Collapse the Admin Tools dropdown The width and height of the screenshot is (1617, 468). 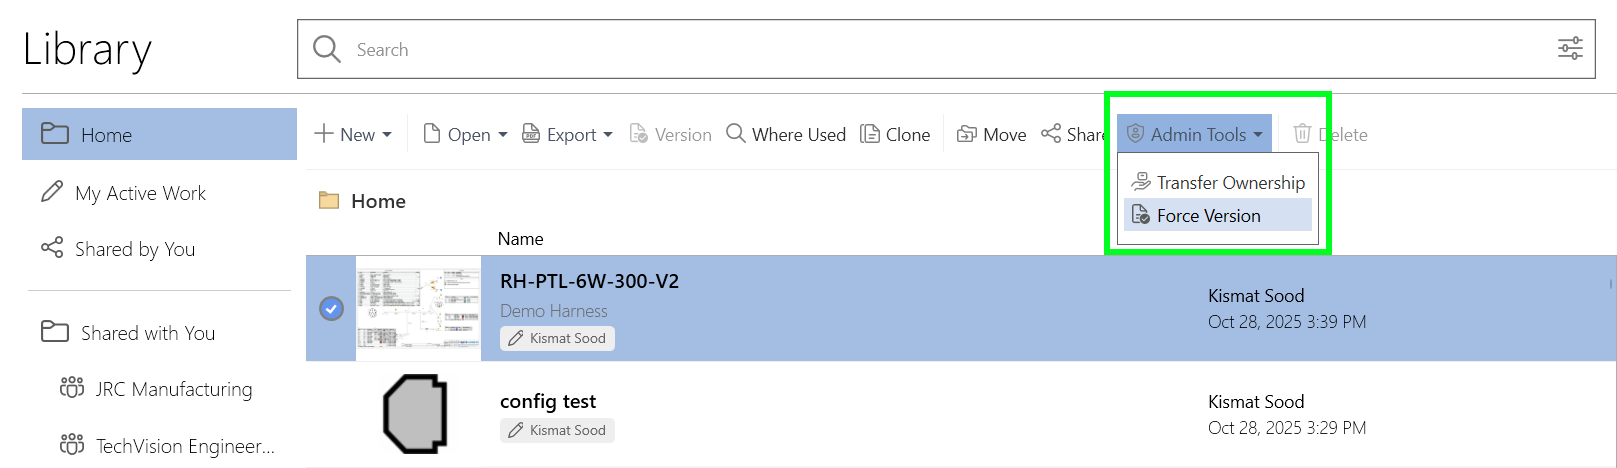click(x=1194, y=134)
